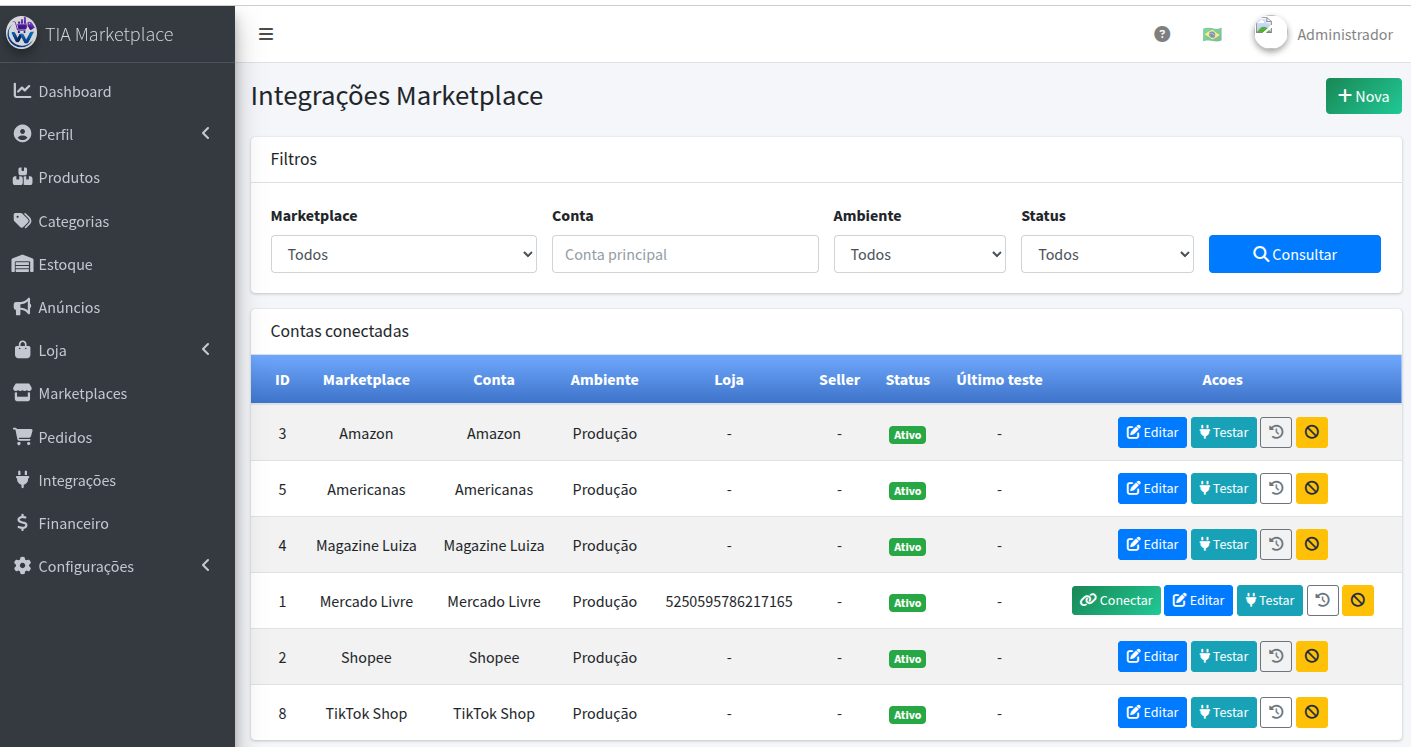Go to Categorias in the sidebar
The image size is (1411, 747).
coord(117,221)
